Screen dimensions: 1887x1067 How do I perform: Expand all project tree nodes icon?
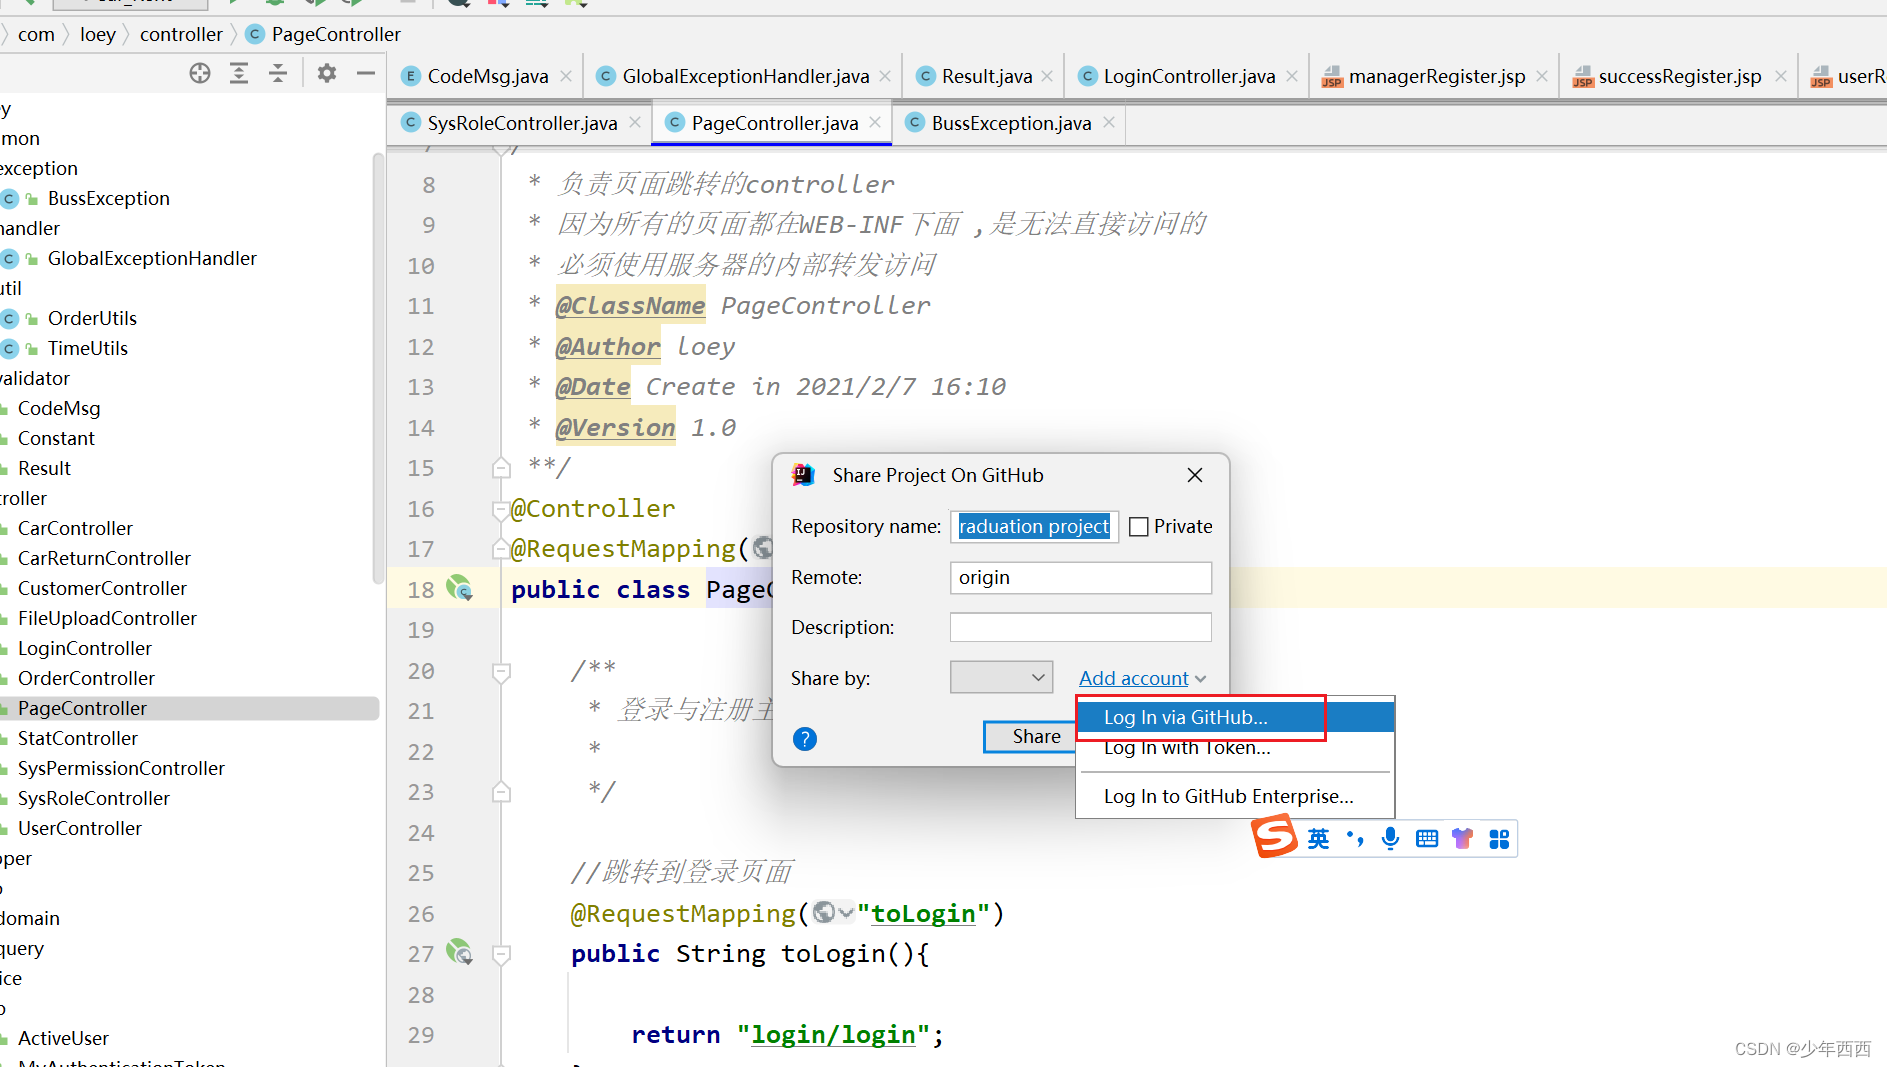point(239,73)
